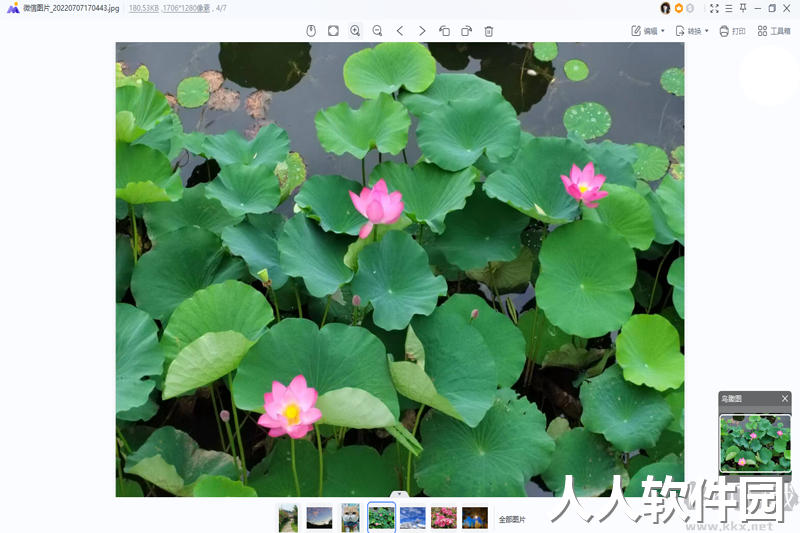Screen dimensions: 800x533
Task: Delete the current image with the trash icon
Action: pyautogui.click(x=489, y=31)
